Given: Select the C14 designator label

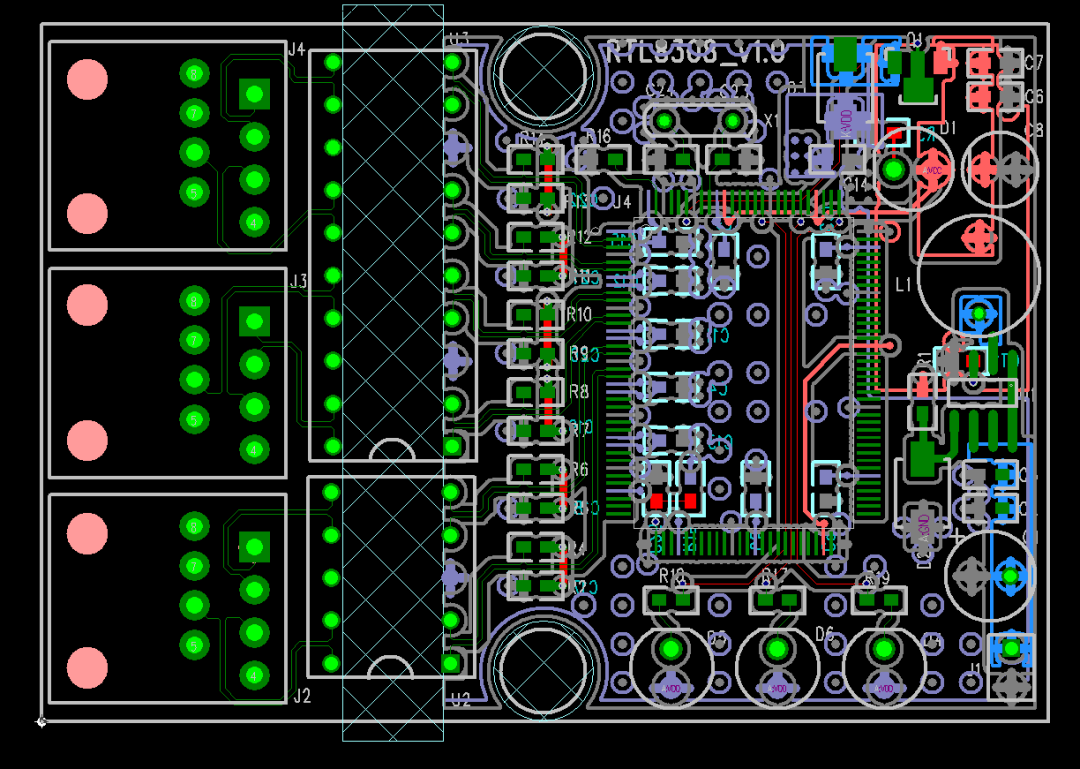Looking at the screenshot, I should click(855, 184).
